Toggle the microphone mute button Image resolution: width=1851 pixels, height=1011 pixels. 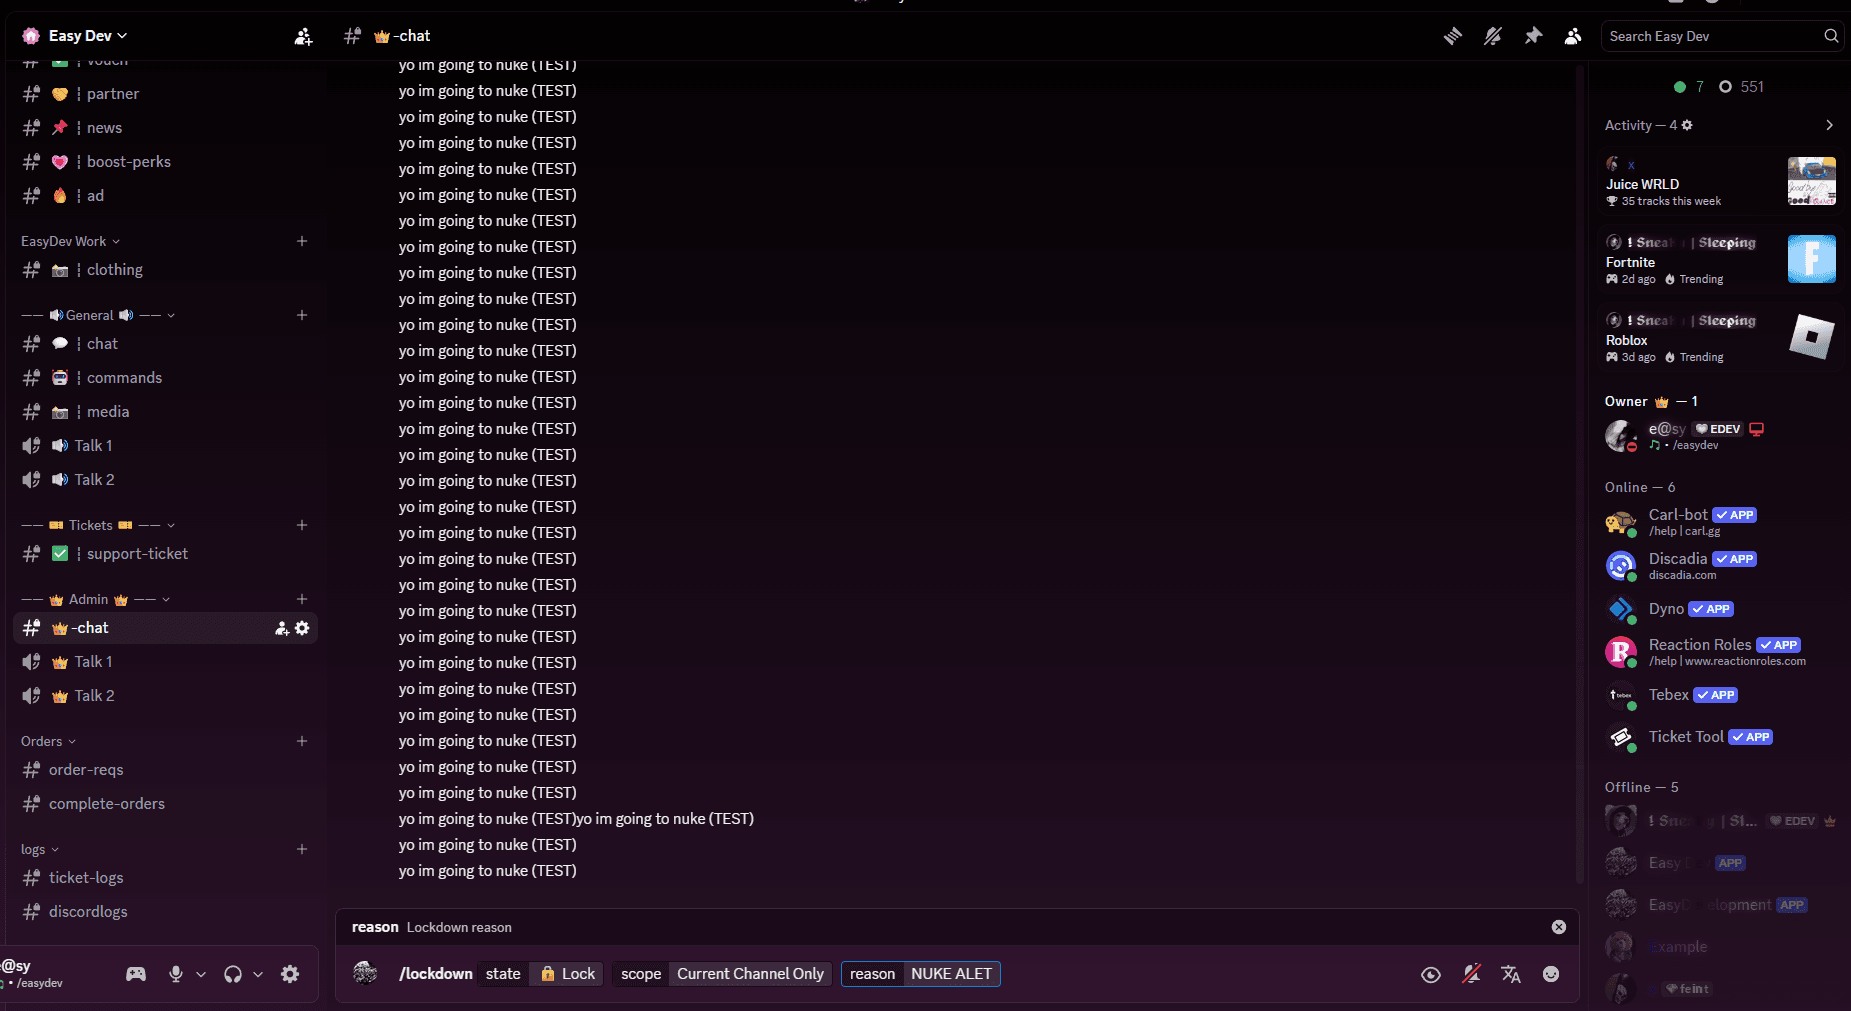coord(176,974)
